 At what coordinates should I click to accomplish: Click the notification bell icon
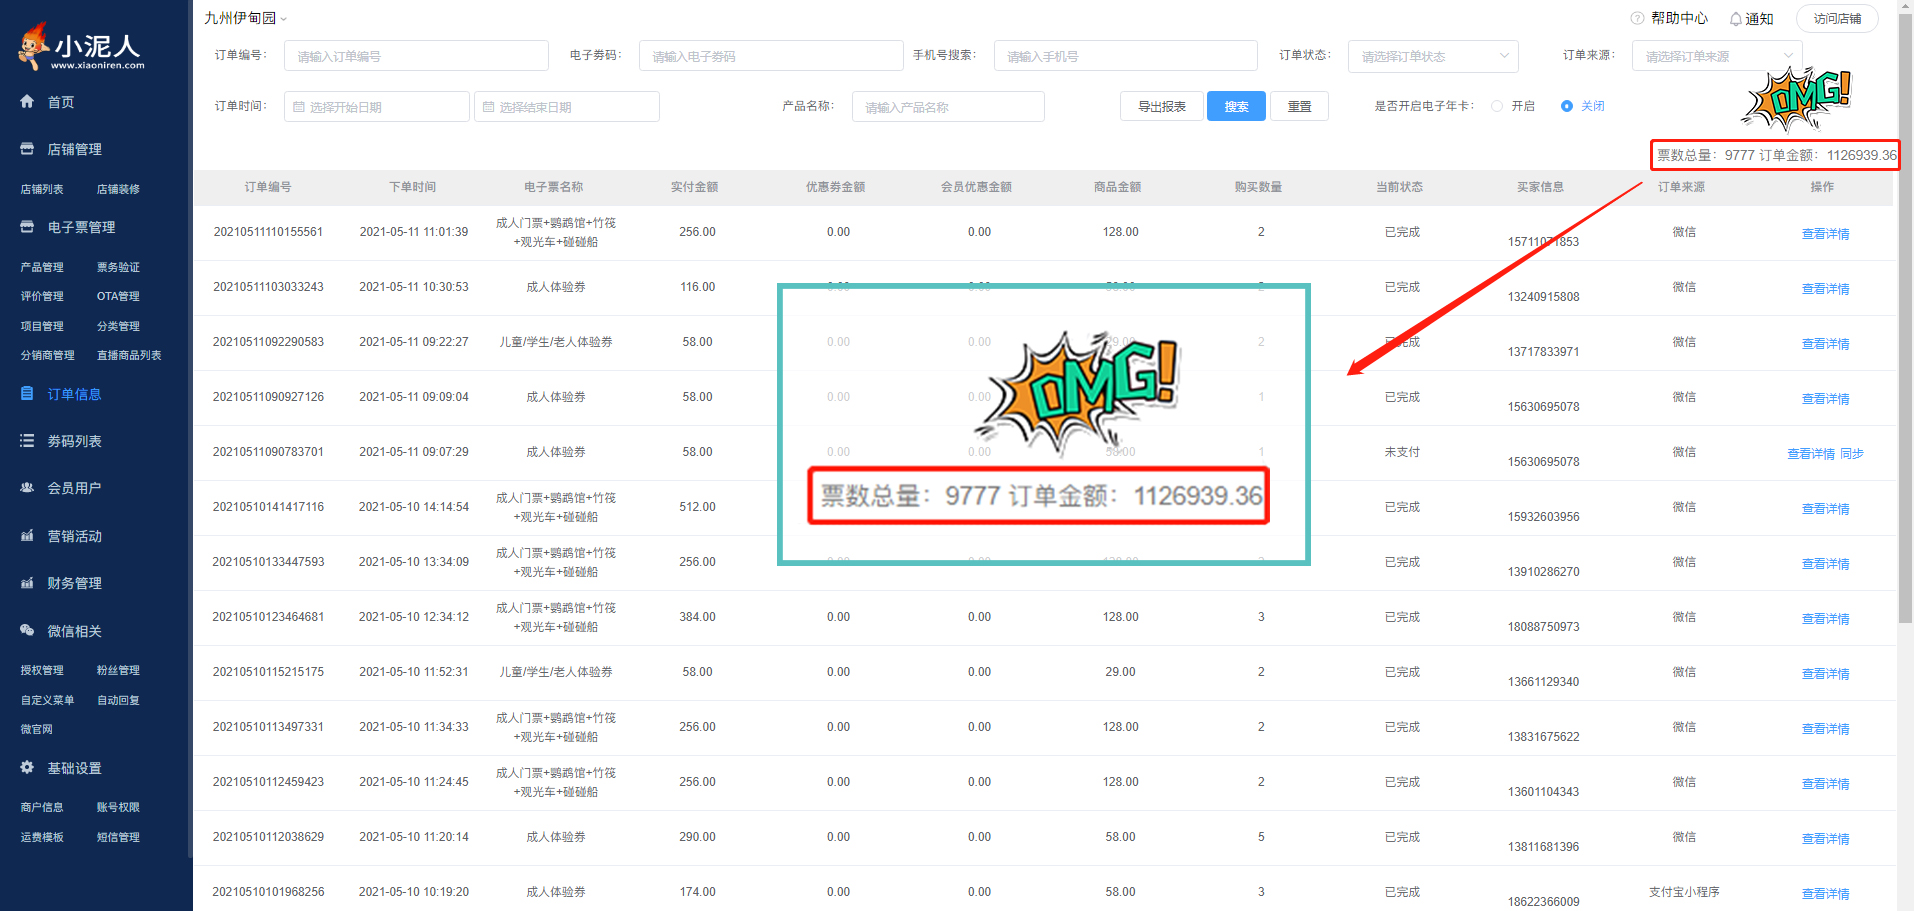point(1736,19)
